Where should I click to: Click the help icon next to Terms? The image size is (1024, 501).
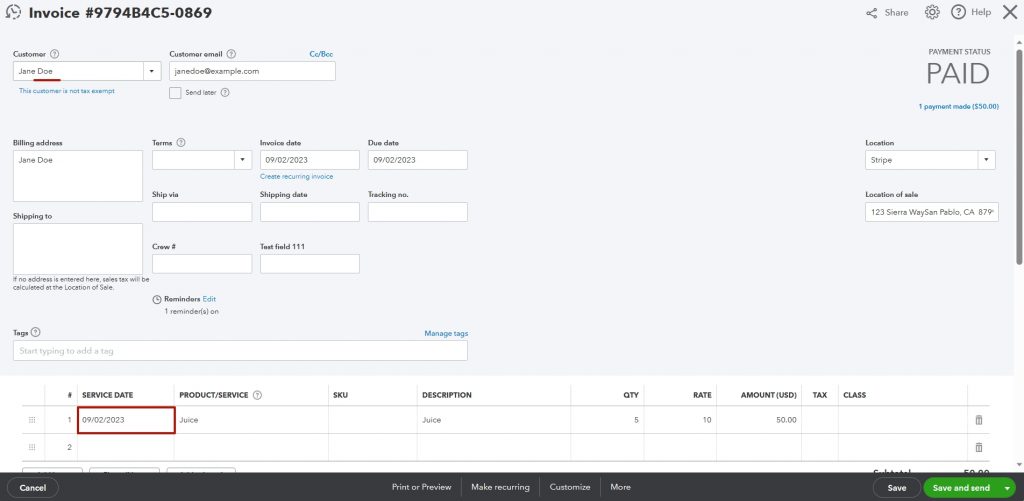(181, 142)
